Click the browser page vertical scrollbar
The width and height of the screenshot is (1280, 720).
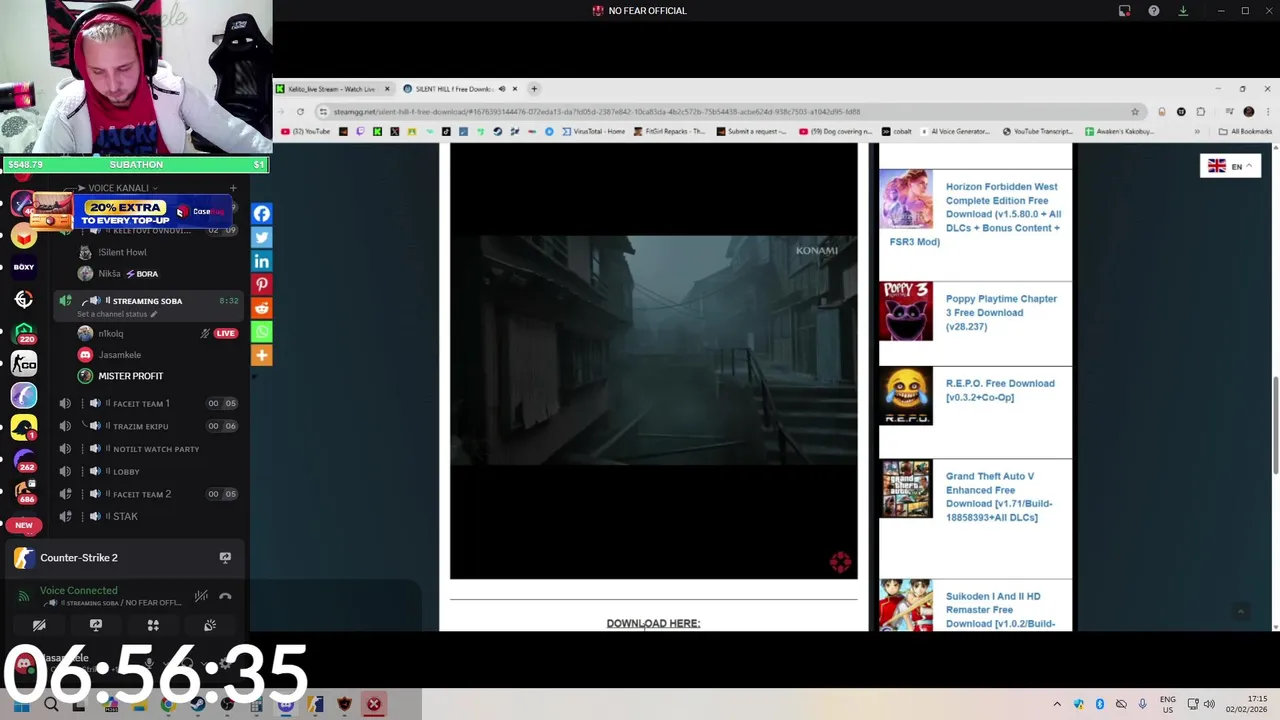[x=1275, y=425]
